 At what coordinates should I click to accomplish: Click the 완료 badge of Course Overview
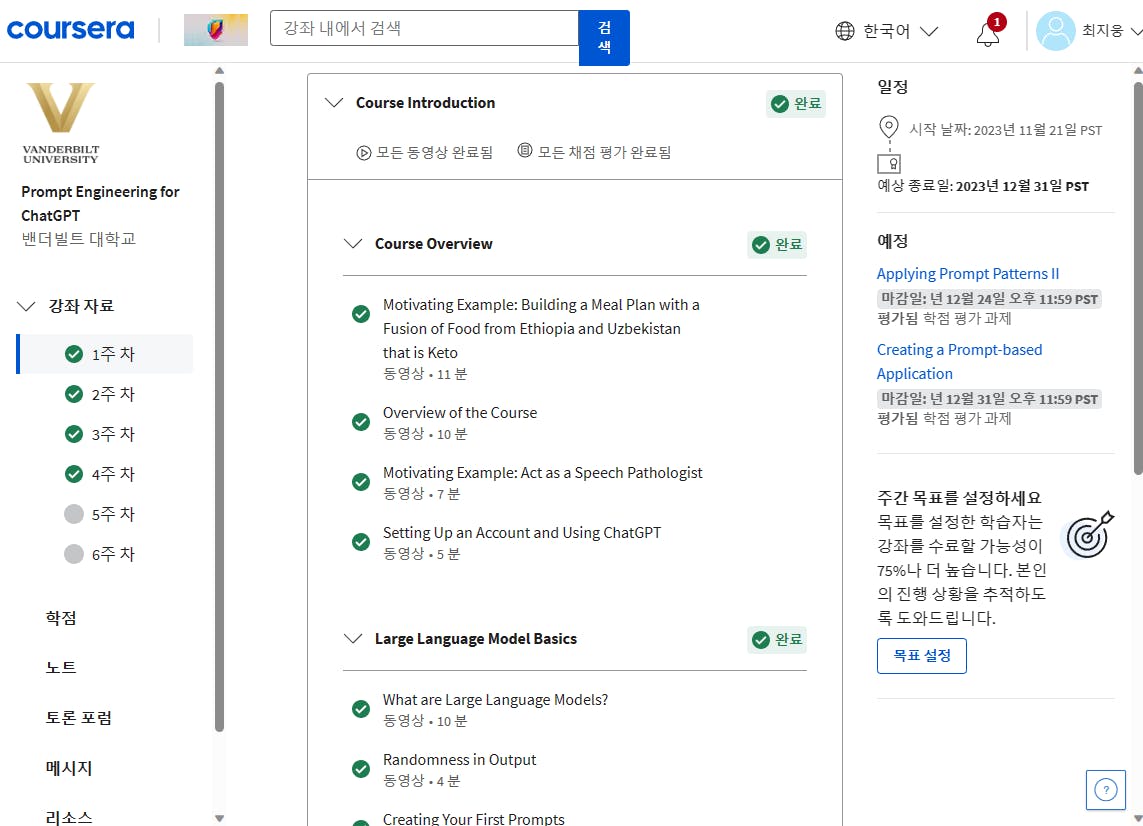(777, 245)
